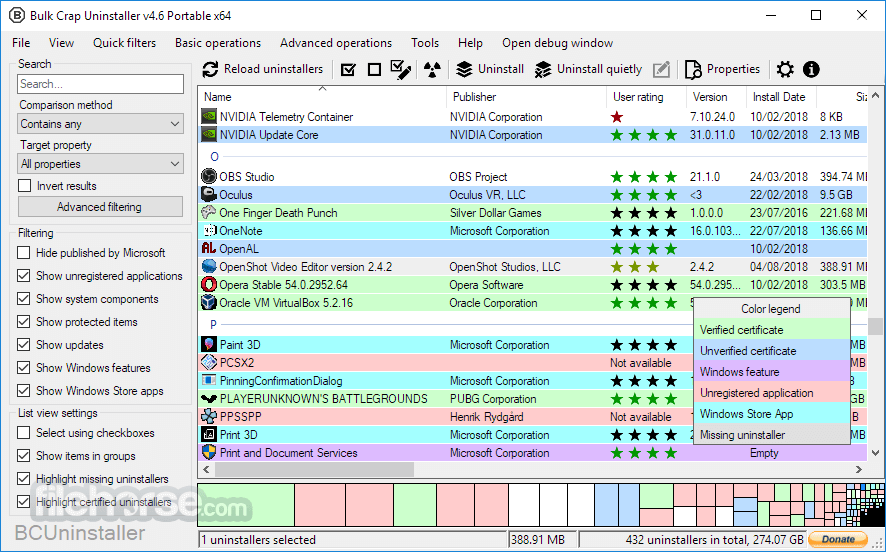Sort by the User rating column header

(x=646, y=97)
